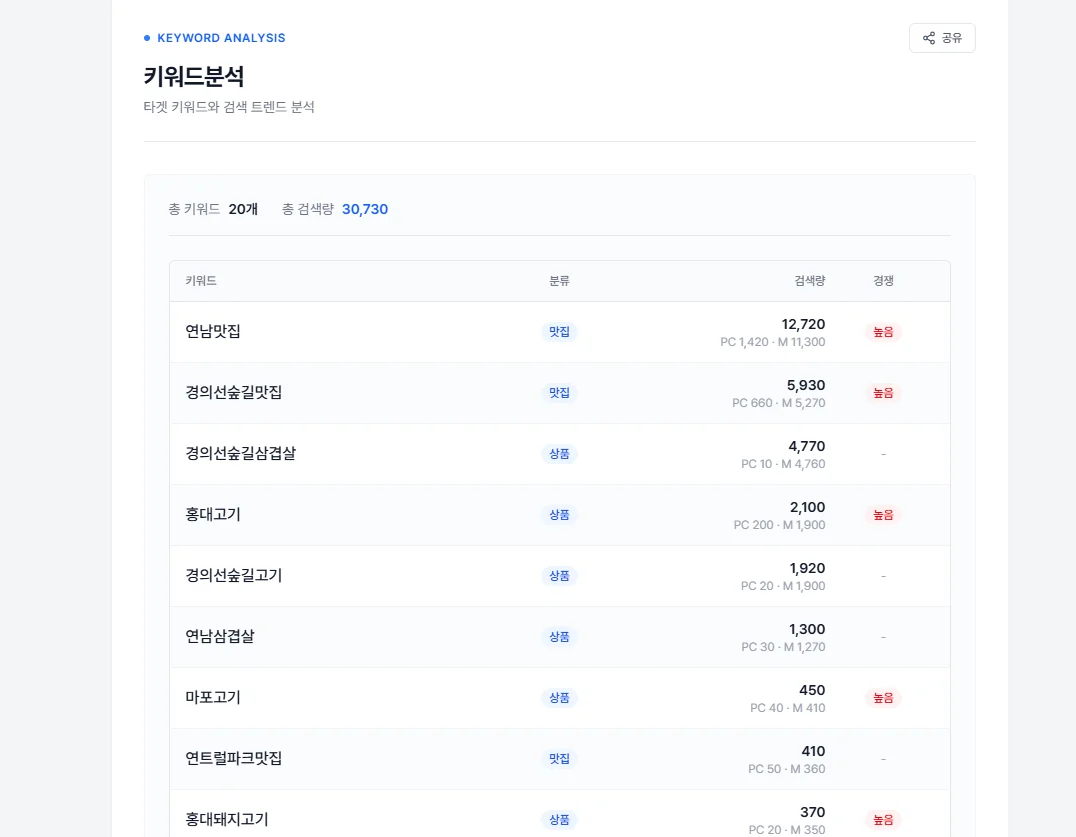Sort by the 경쟁 column header

point(882,281)
